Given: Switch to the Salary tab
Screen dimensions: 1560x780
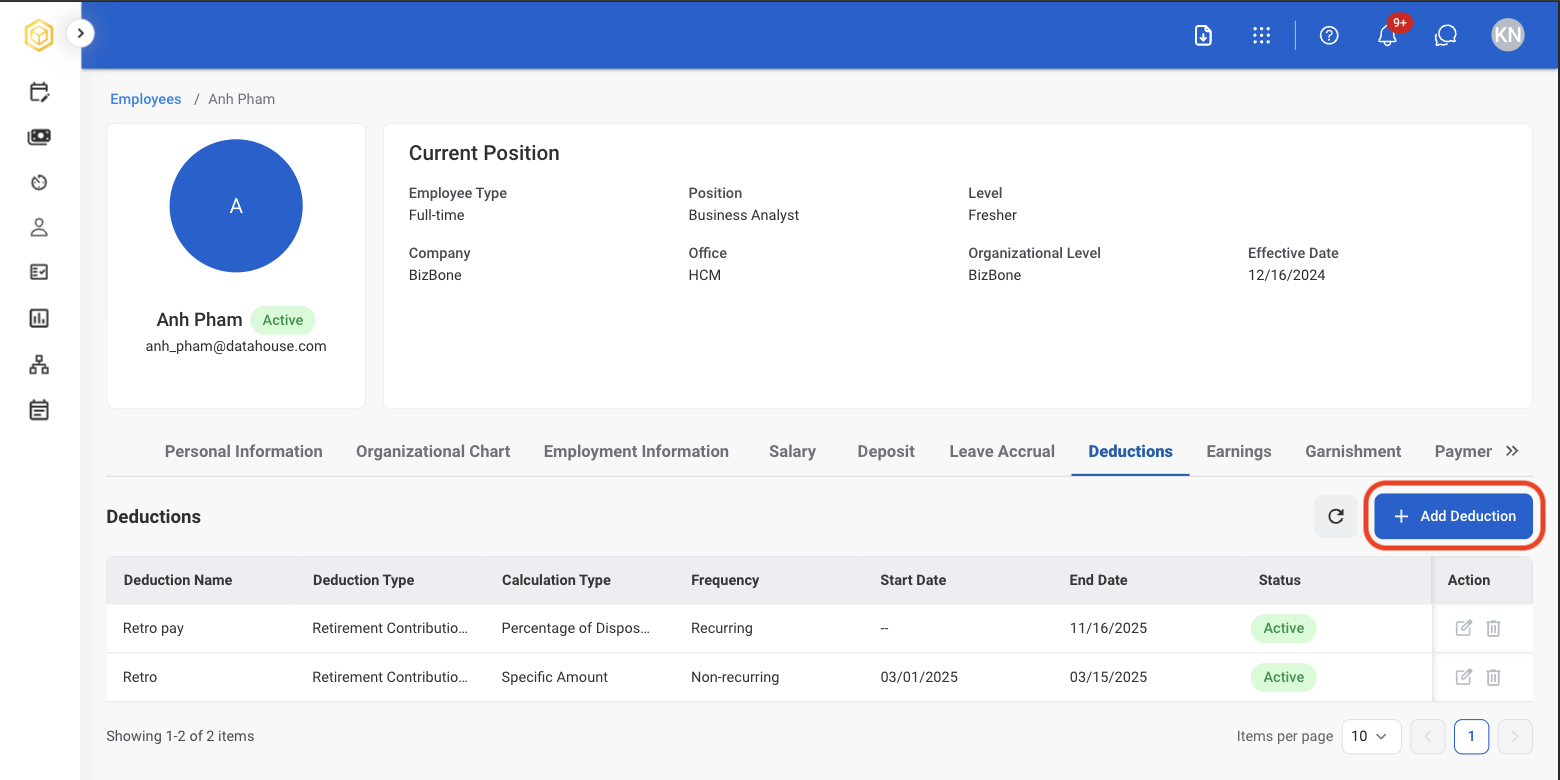Looking at the screenshot, I should 792,451.
